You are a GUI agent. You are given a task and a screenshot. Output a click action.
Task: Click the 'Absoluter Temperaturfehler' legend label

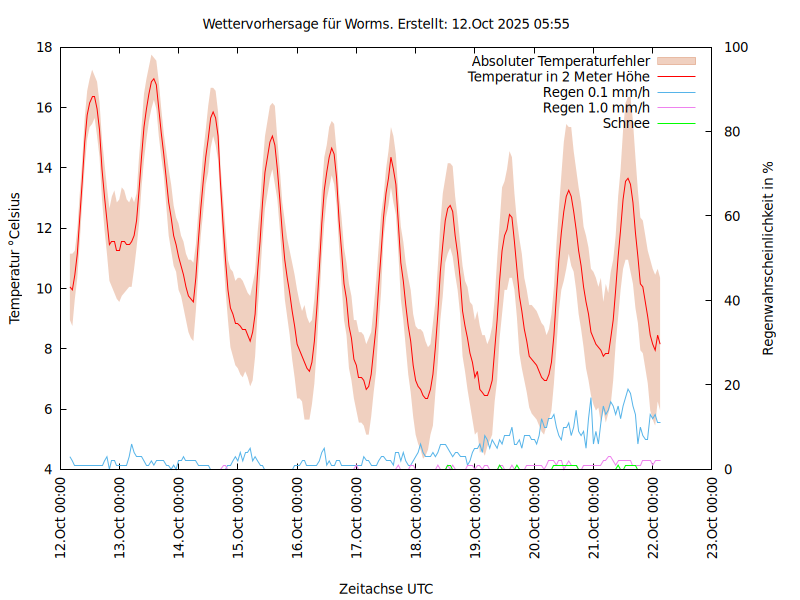(x=561, y=61)
